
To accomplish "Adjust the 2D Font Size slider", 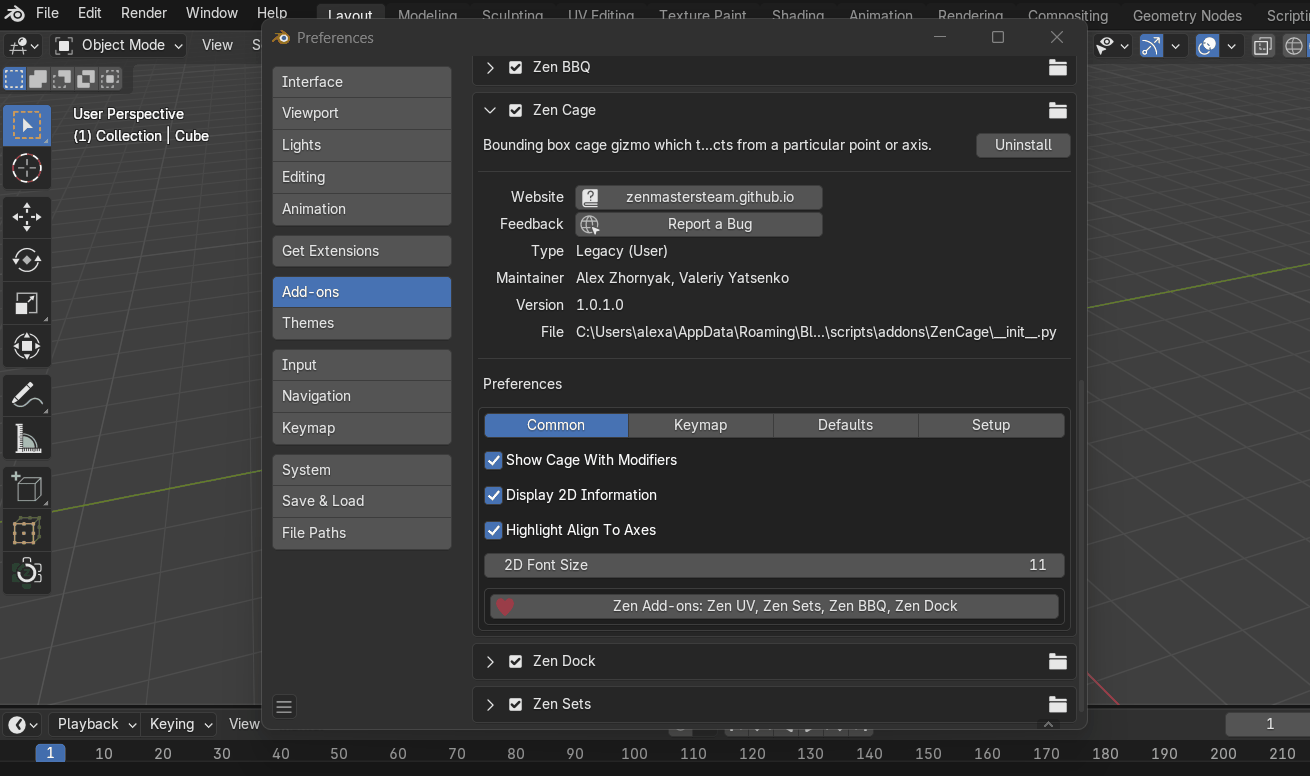I will coord(773,565).
